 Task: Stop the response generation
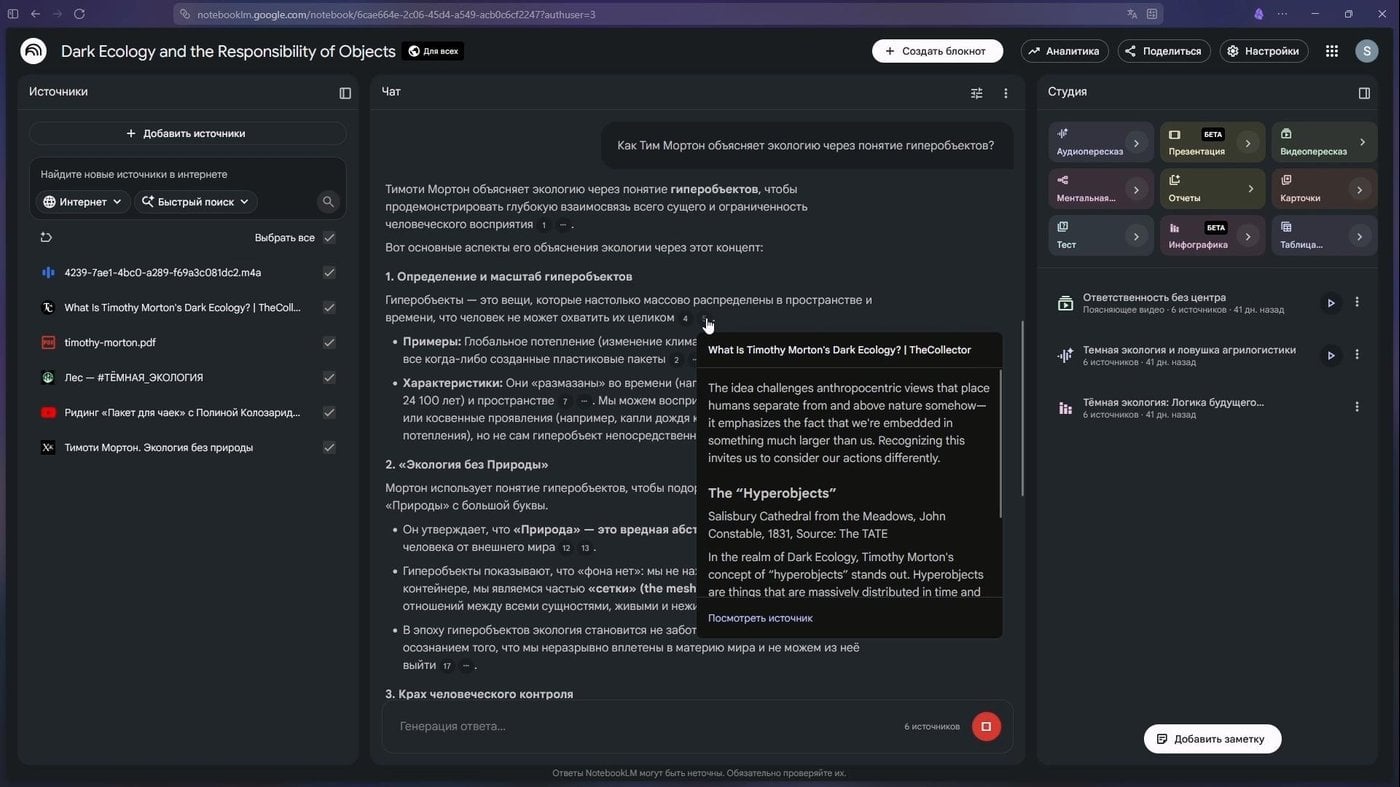click(x=986, y=726)
